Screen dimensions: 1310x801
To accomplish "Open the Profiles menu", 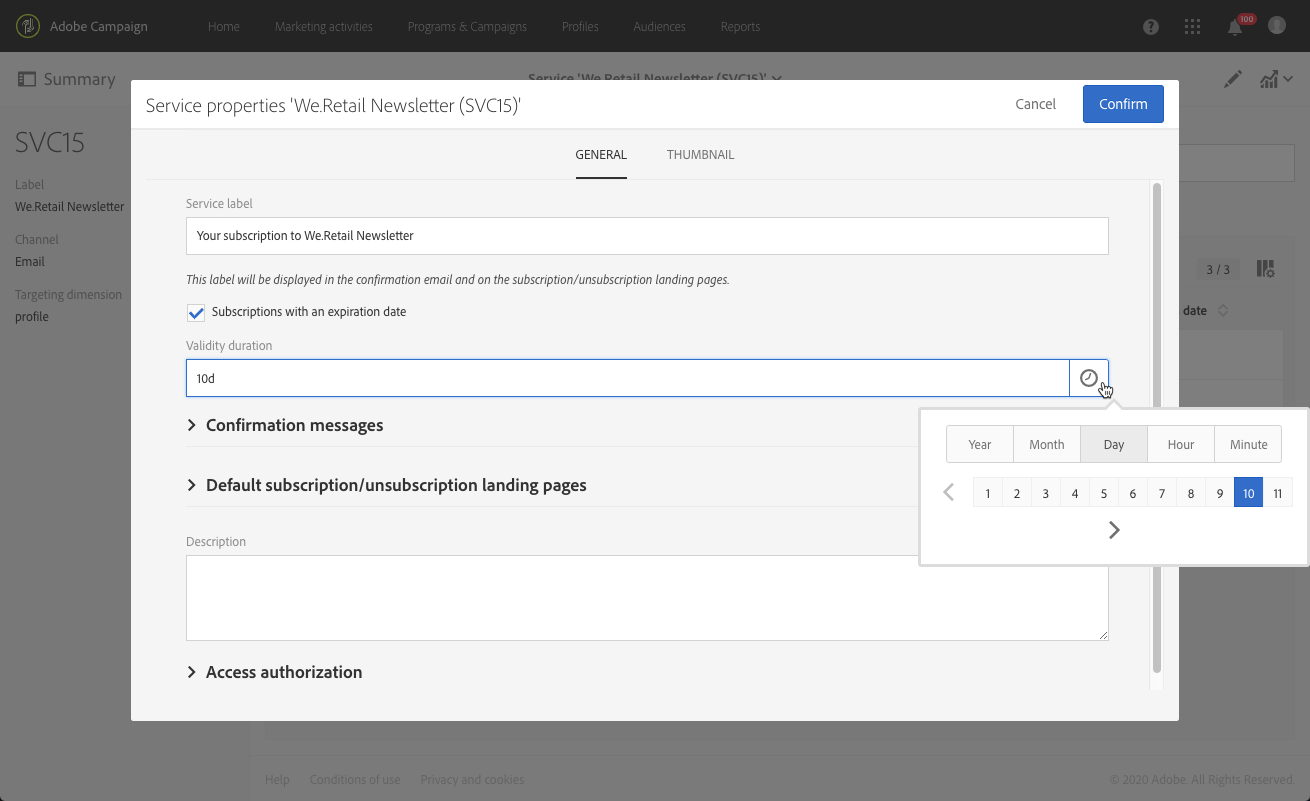I will pos(580,26).
